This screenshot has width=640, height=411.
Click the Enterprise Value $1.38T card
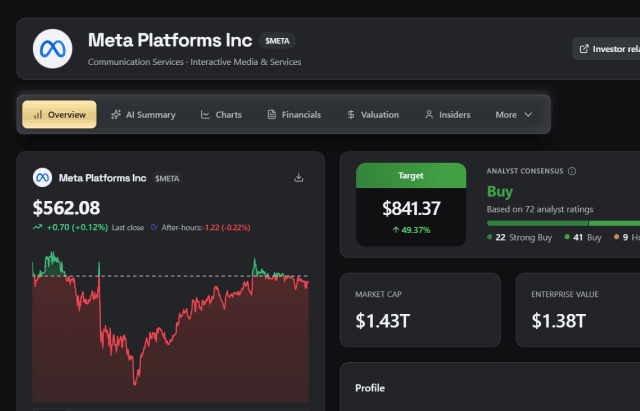578,310
